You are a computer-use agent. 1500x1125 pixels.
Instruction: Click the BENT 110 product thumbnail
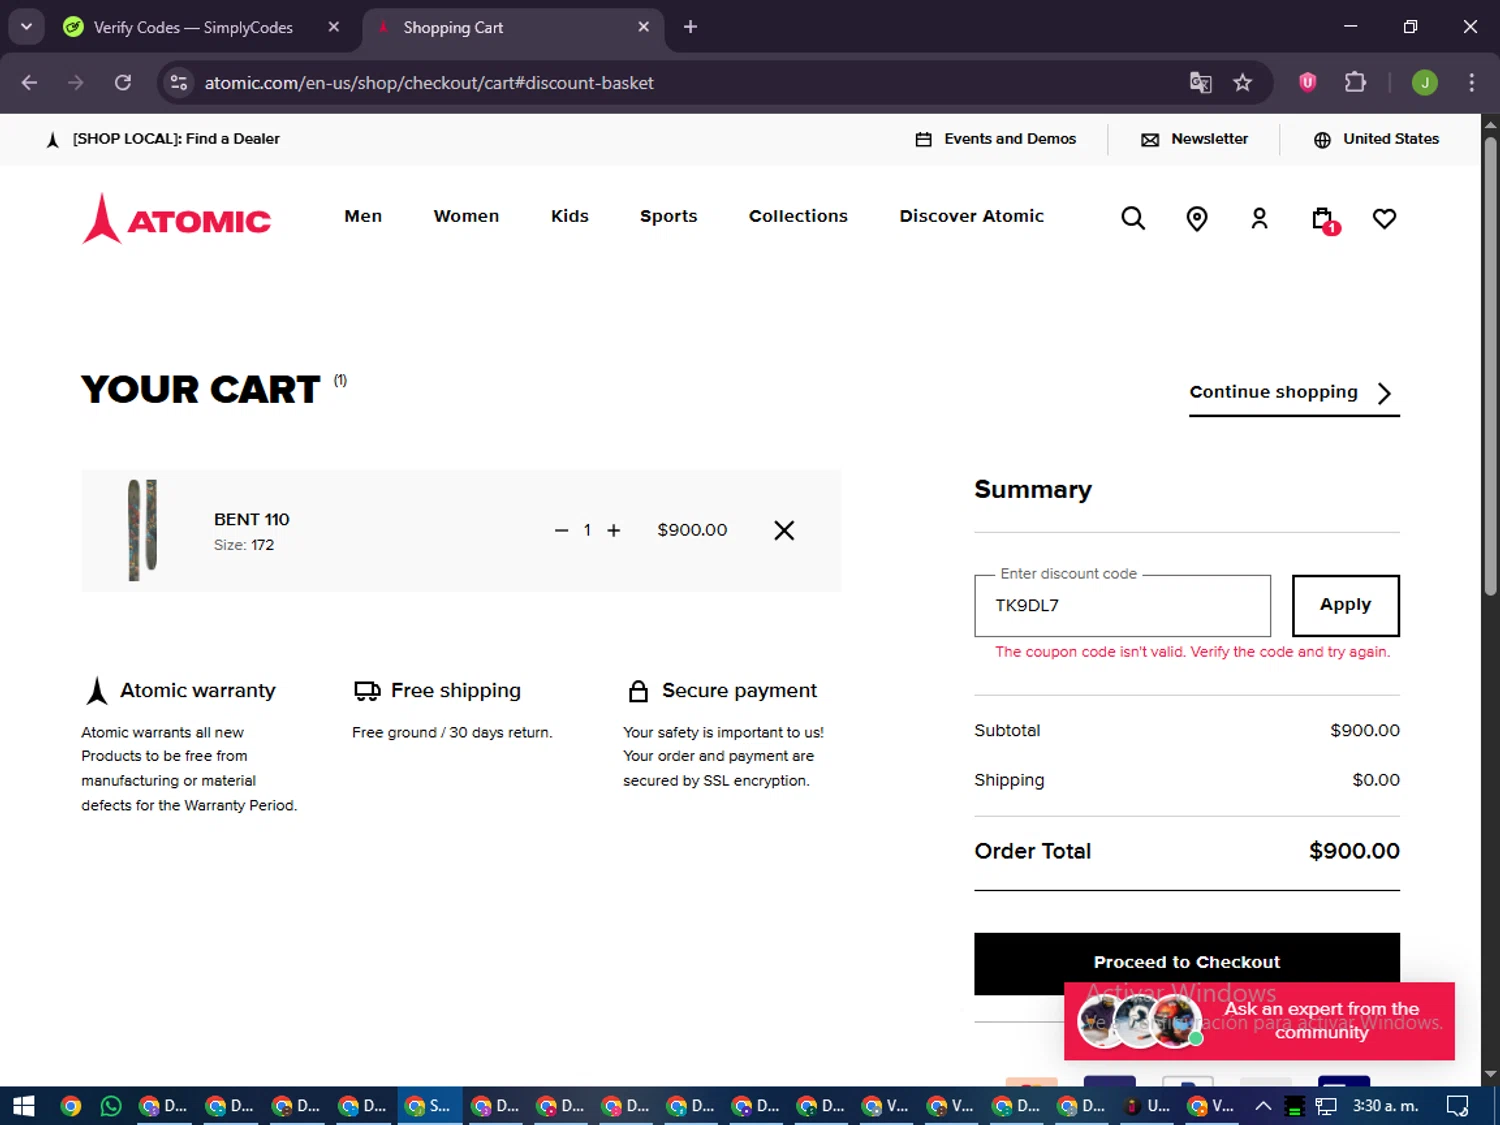click(x=142, y=530)
